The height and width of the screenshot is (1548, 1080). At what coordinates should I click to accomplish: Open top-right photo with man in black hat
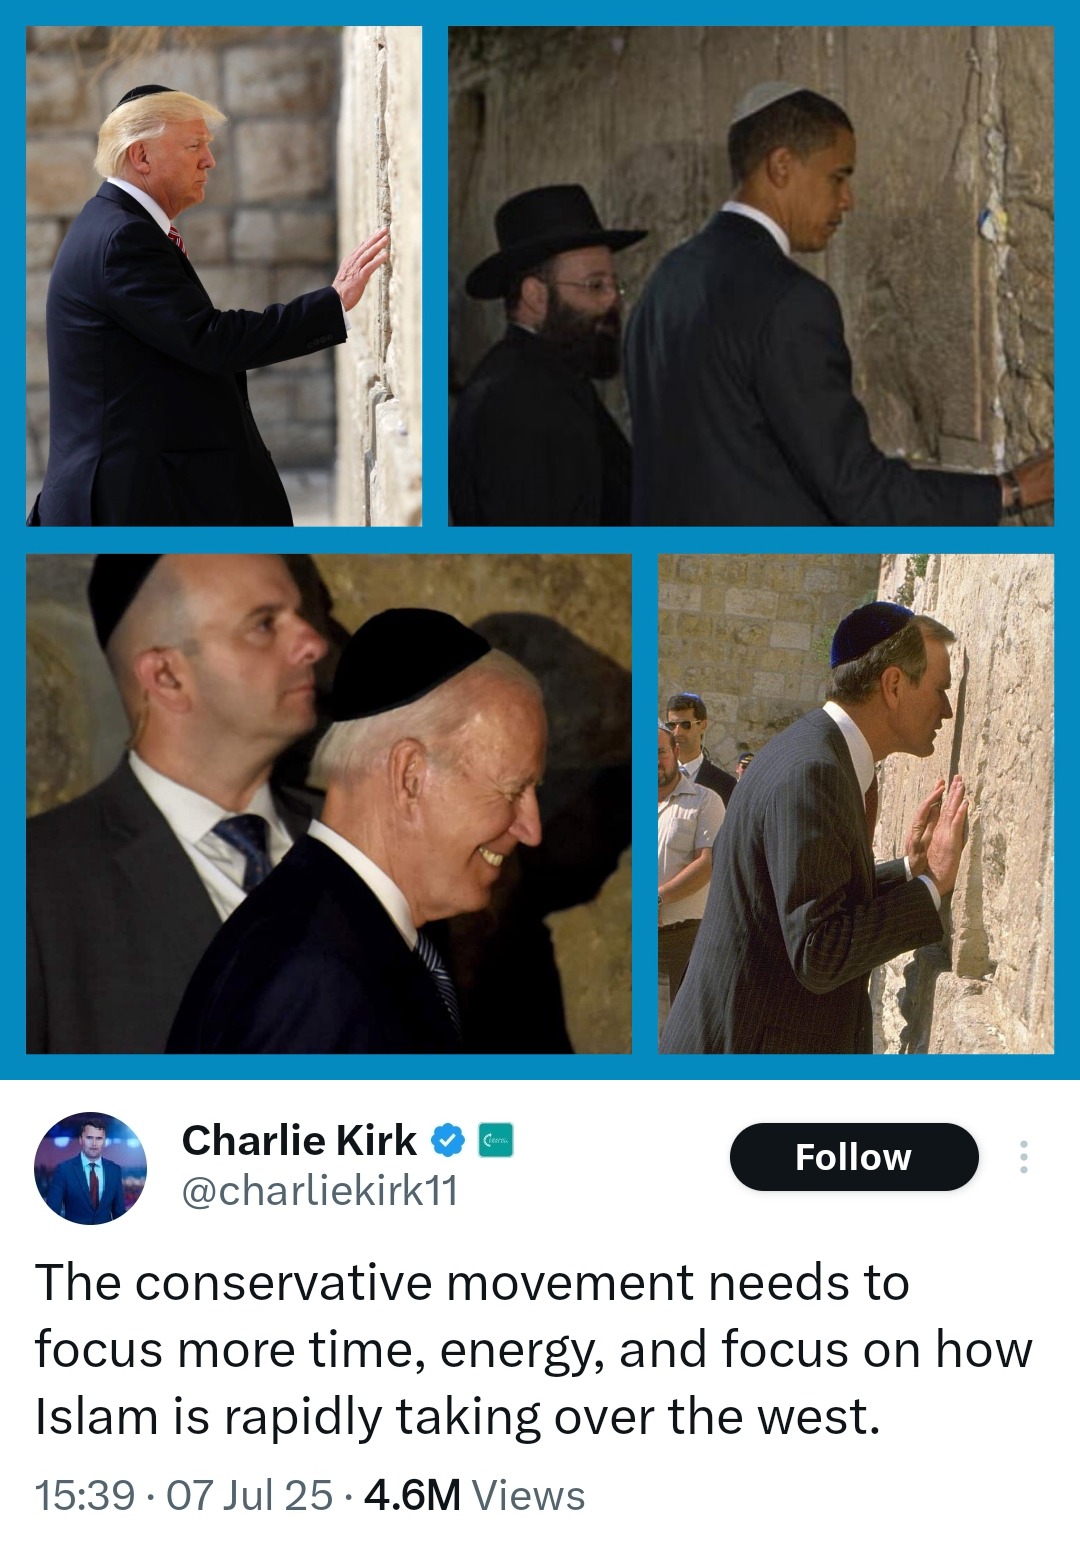pyautogui.click(x=751, y=276)
